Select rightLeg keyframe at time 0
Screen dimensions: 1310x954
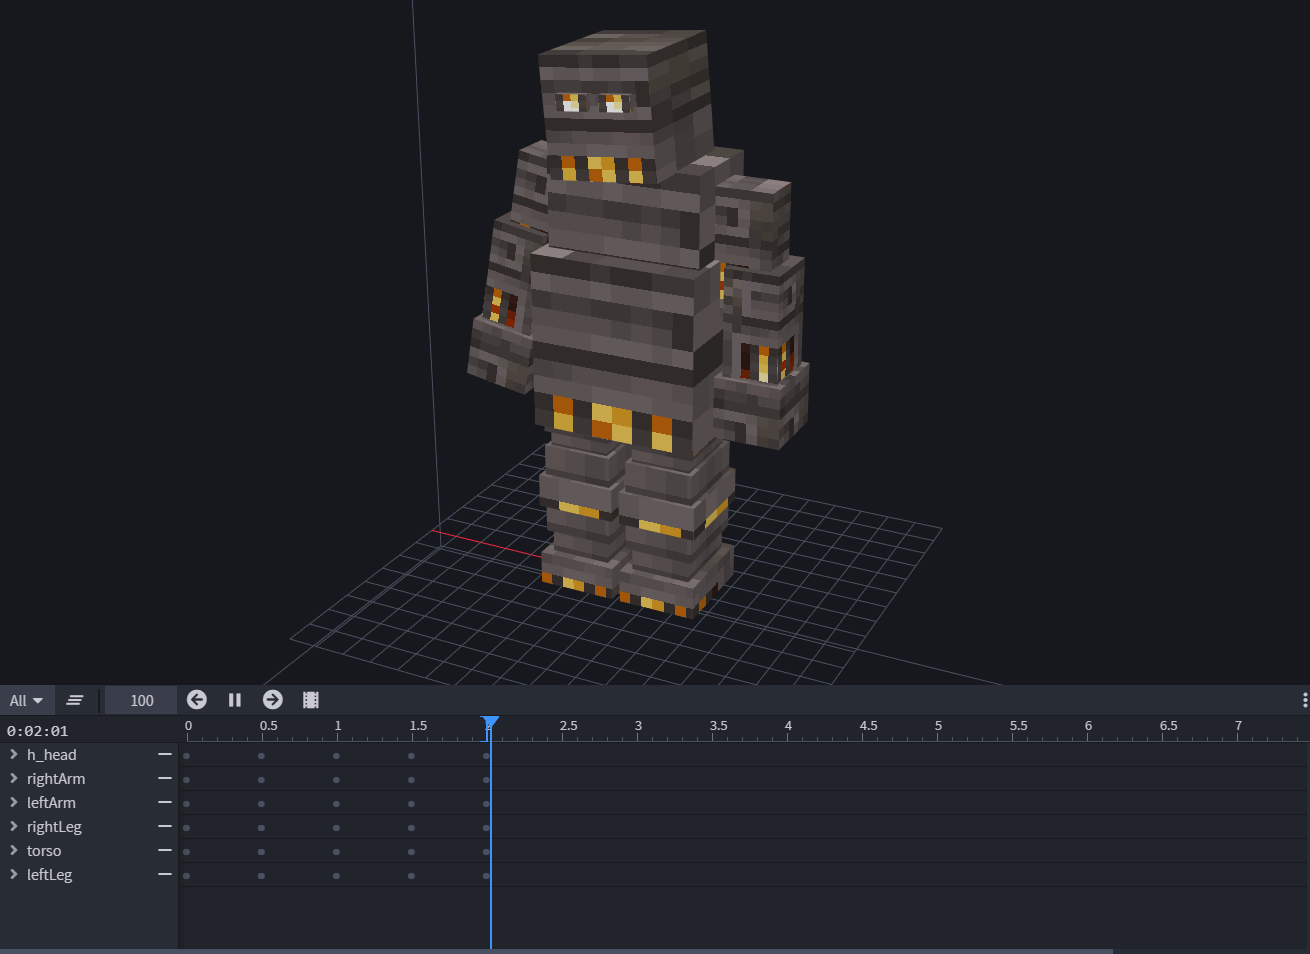186,828
